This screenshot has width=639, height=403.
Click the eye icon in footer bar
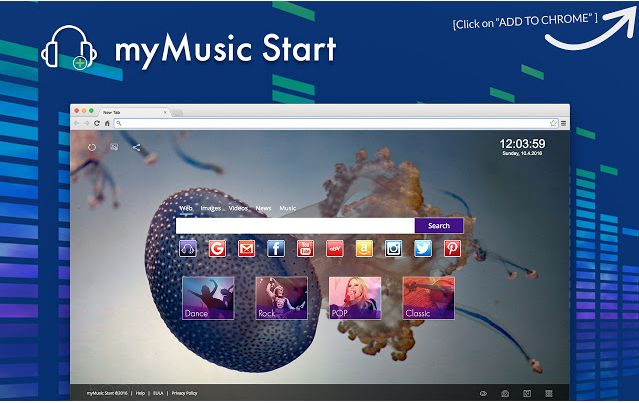tap(483, 394)
